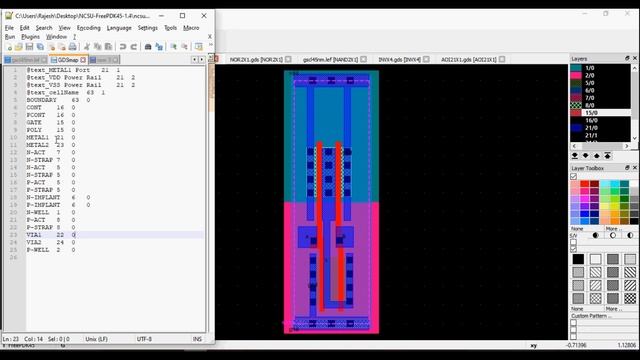Toggle the checked box atop Layer Toolbox
Screen dimensions: 640x360
573,176
